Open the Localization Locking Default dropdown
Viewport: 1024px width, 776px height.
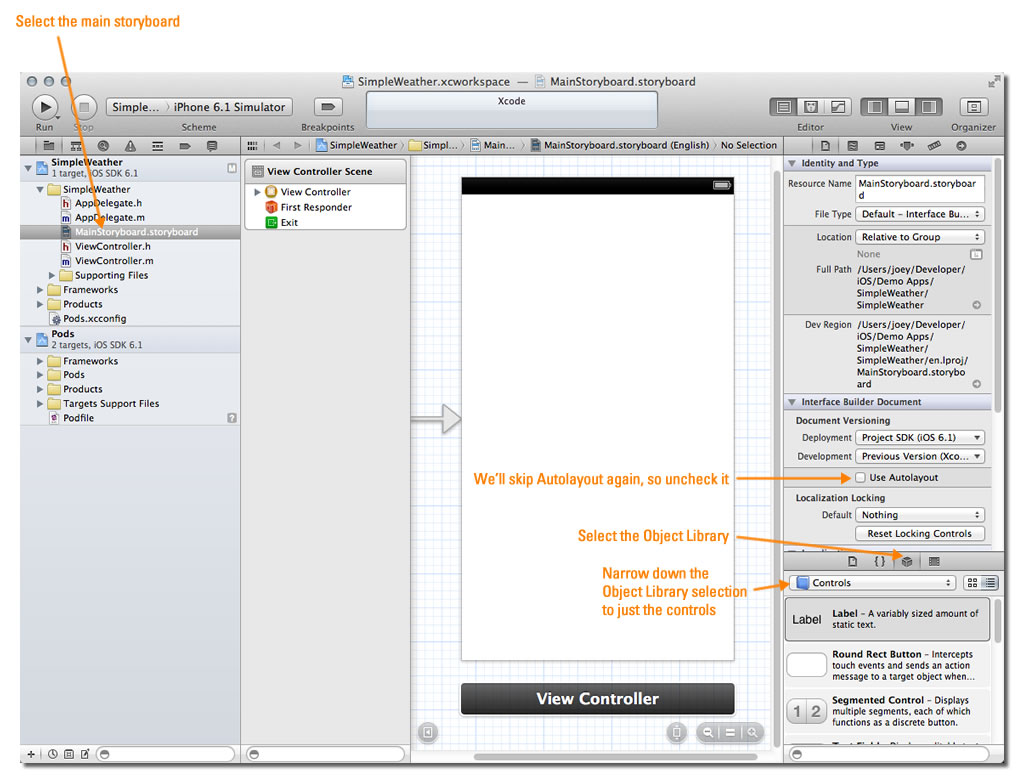coord(920,515)
